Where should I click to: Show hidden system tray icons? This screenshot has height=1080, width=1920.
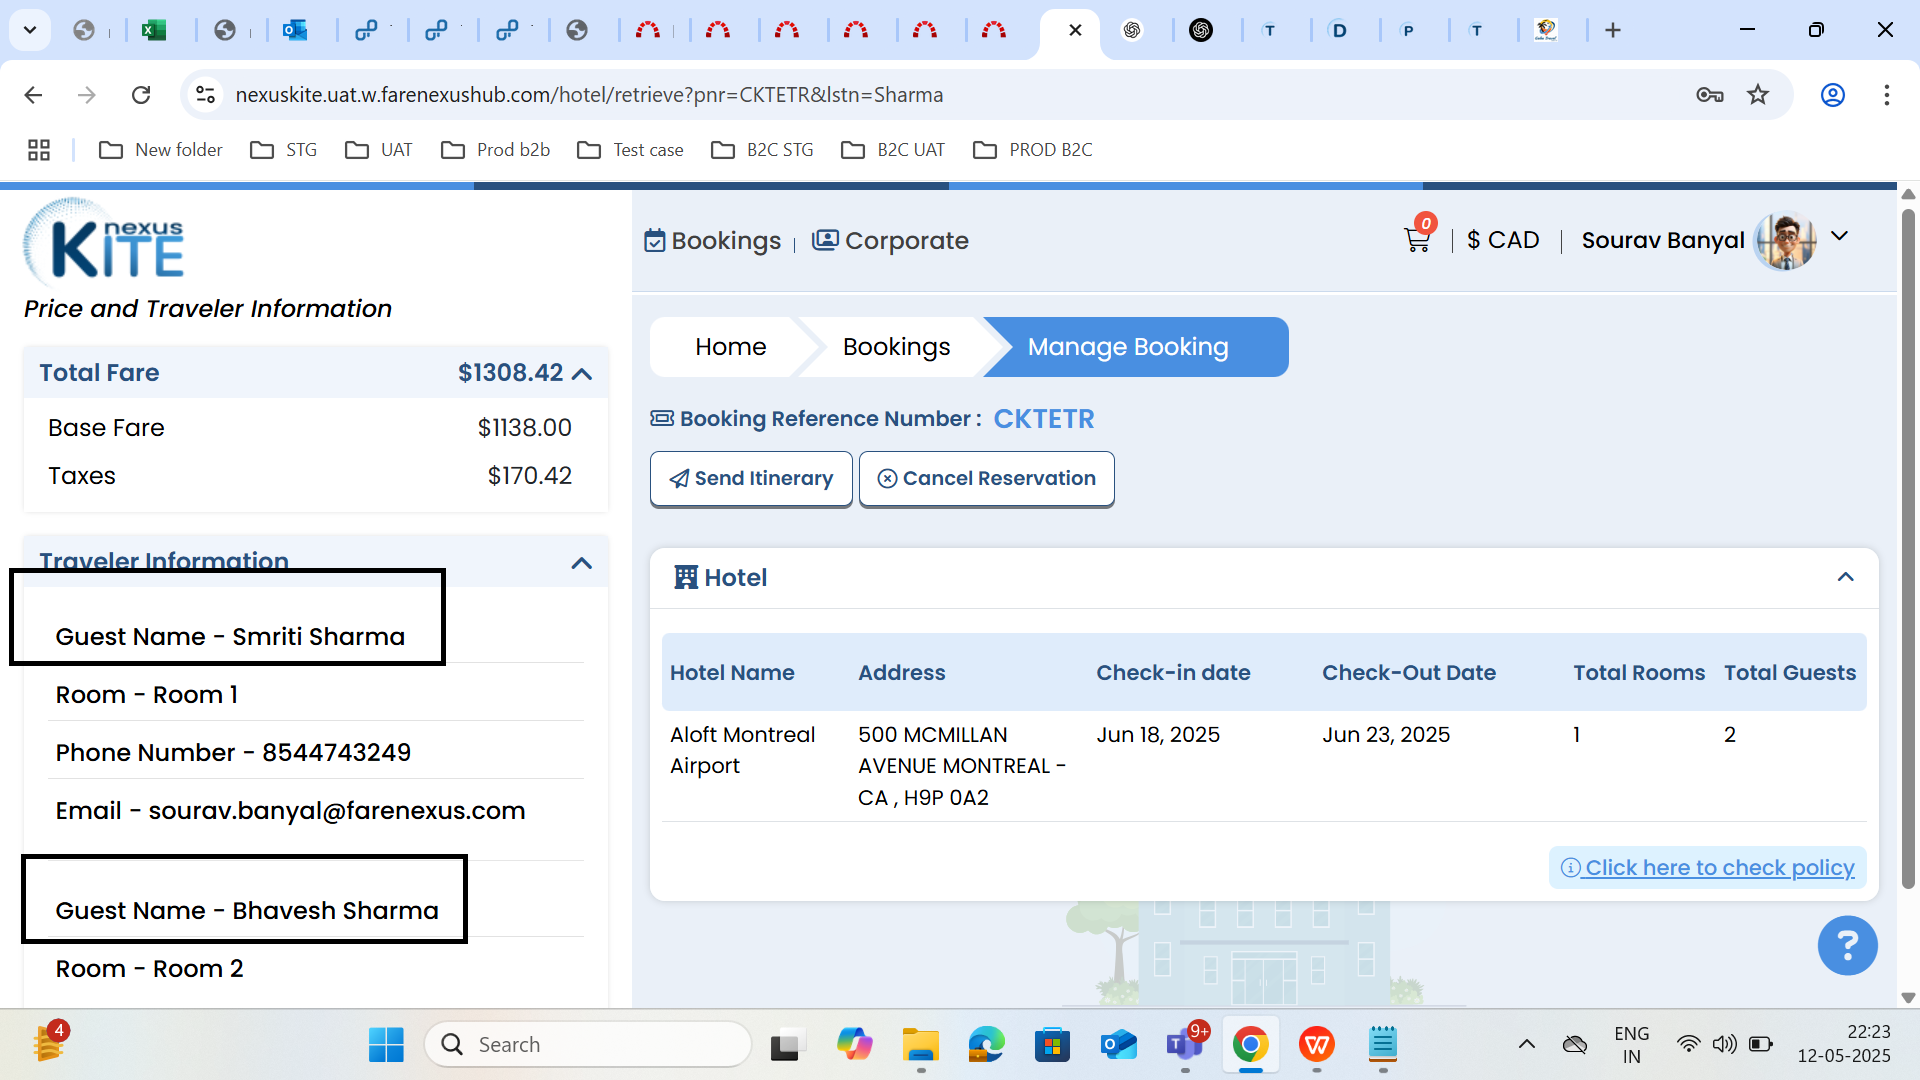pyautogui.click(x=1526, y=1045)
